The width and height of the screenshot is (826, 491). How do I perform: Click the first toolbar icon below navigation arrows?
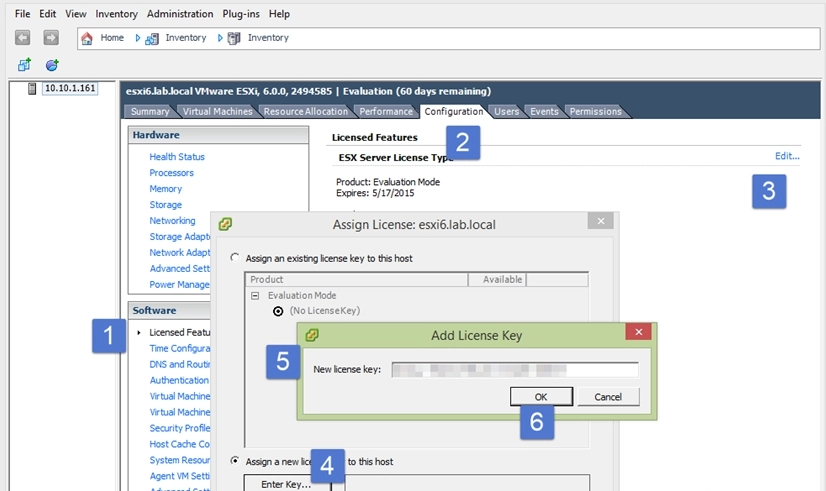[x=24, y=65]
